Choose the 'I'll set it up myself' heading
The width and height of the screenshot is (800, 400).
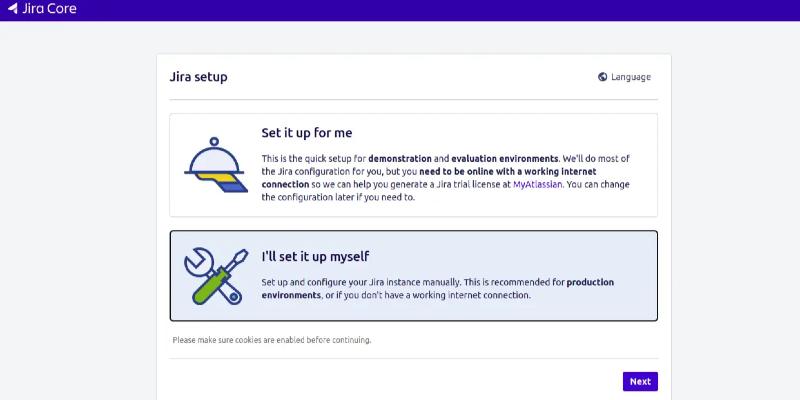(x=315, y=256)
